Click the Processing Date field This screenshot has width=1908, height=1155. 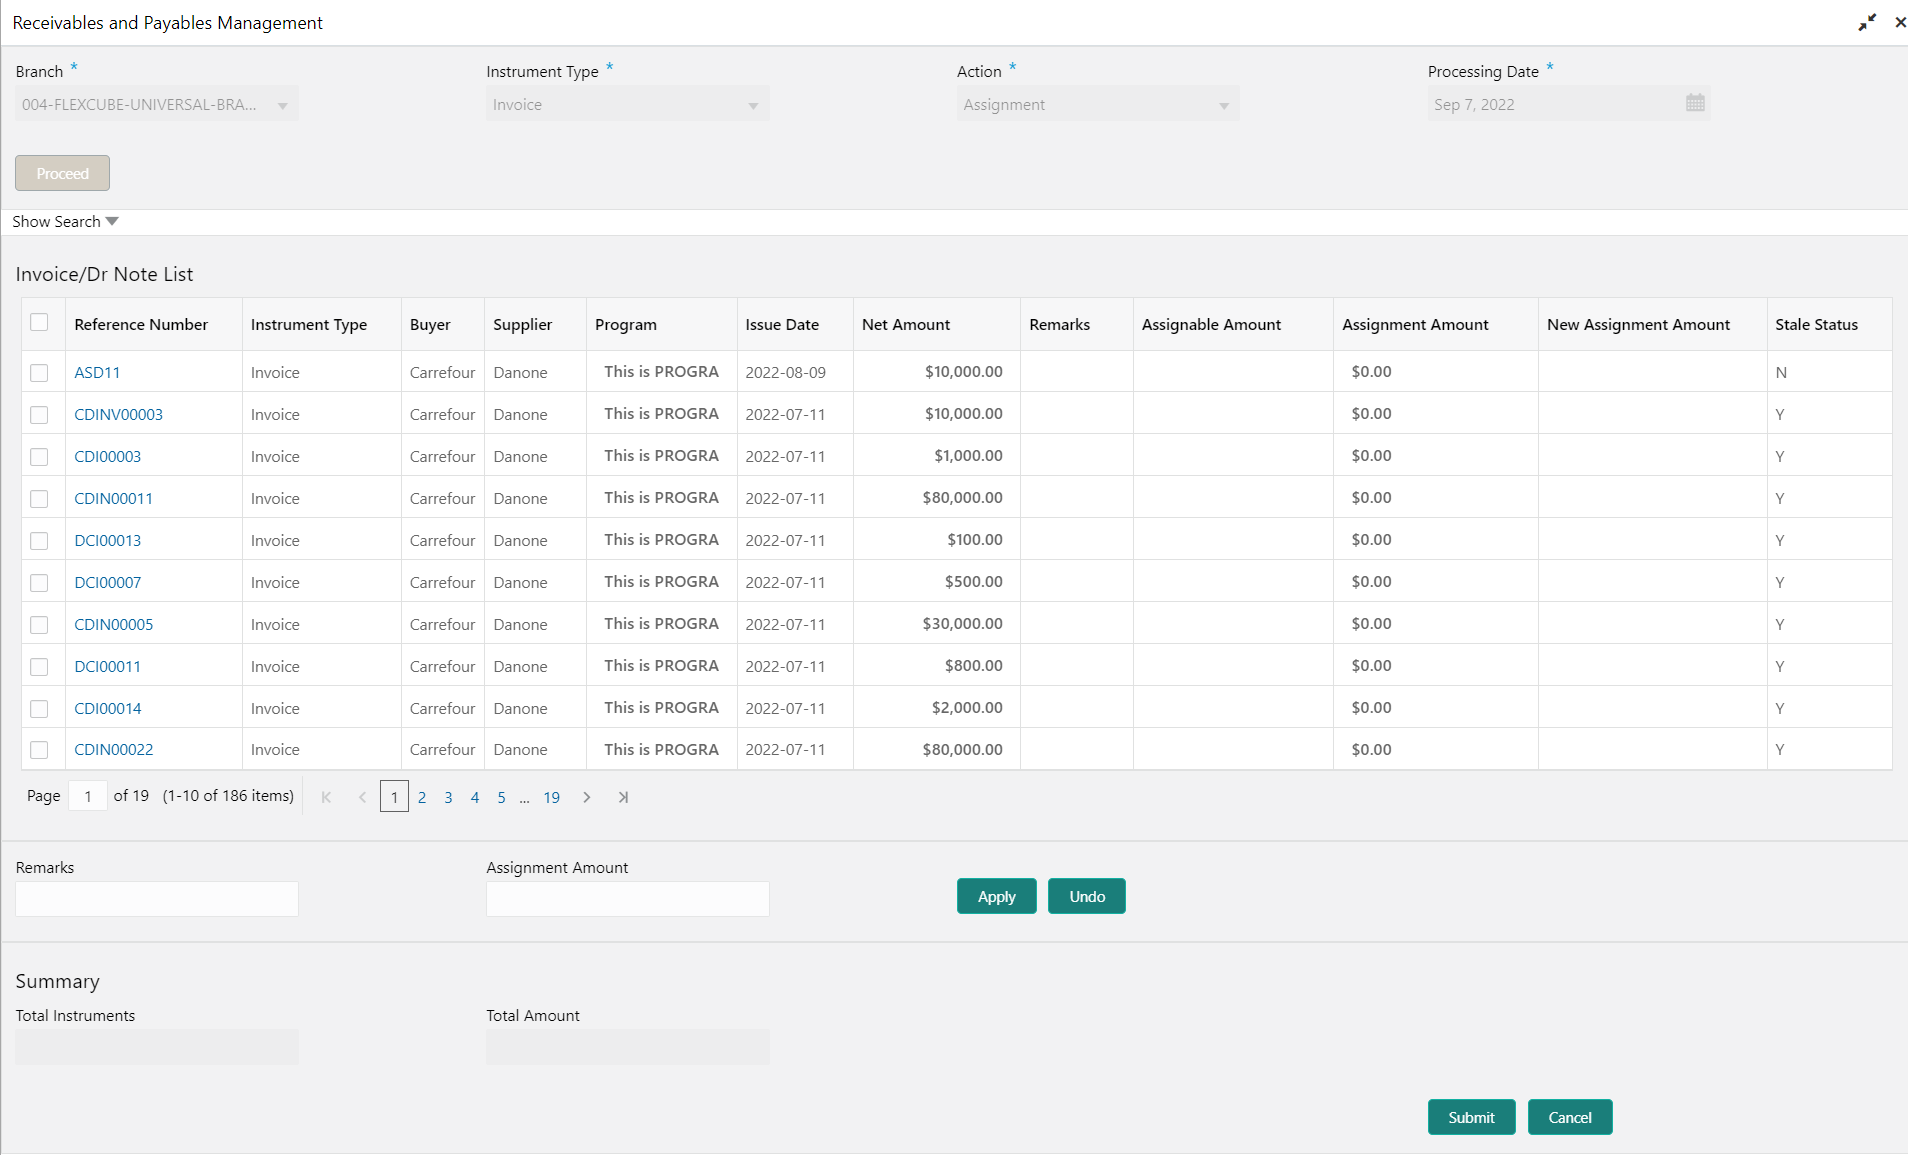click(1569, 104)
